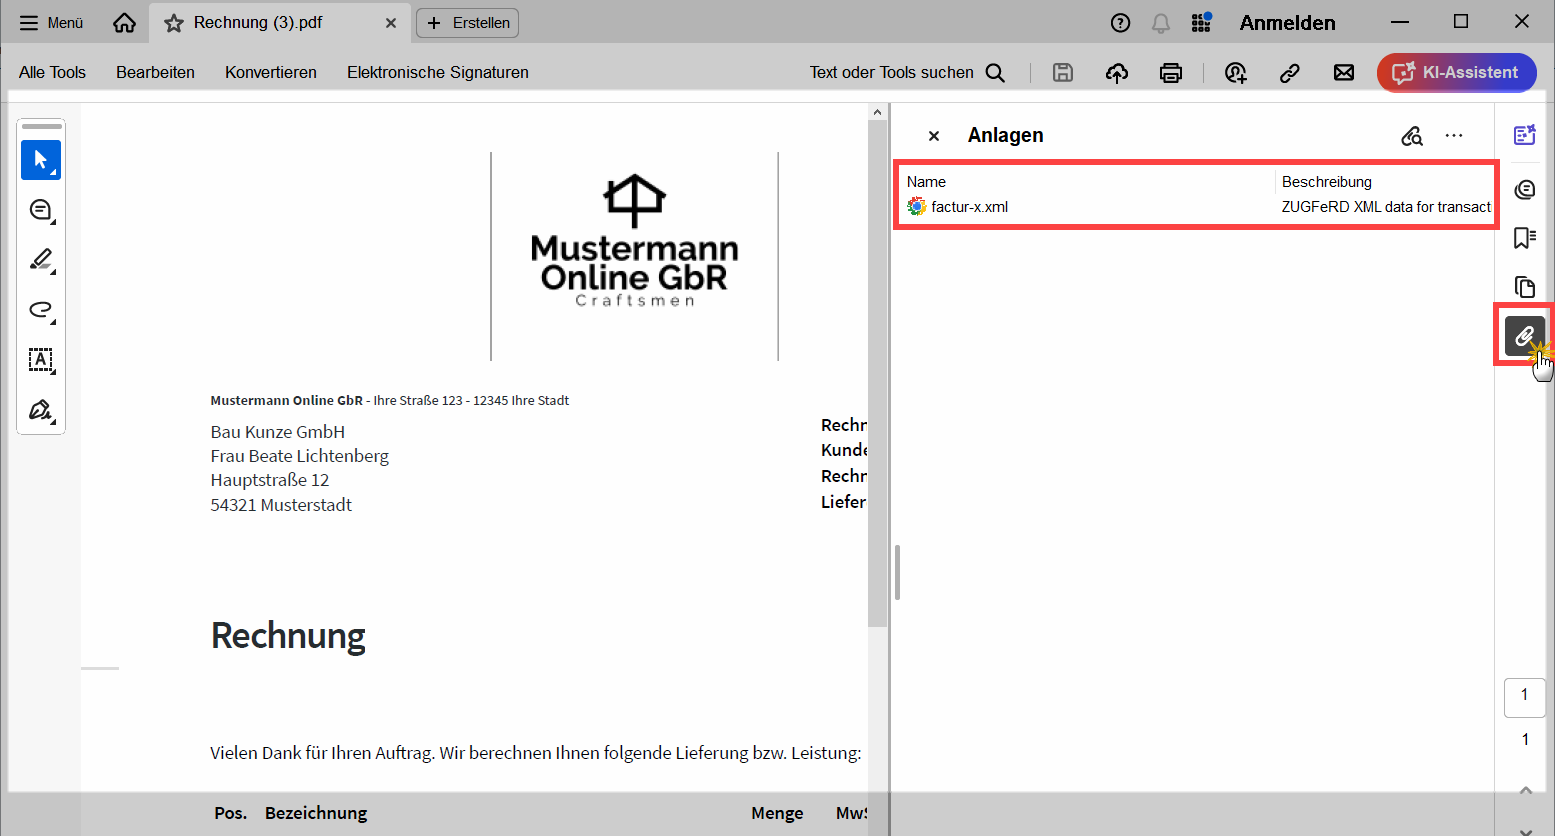Open the Anlagen options ellipsis menu
This screenshot has width=1555, height=836.
point(1454,136)
